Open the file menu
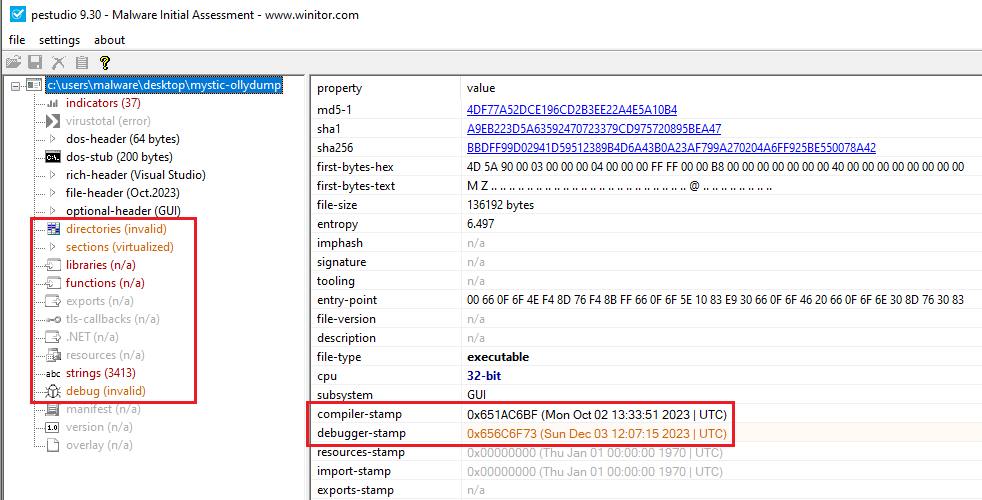Viewport: 982px width, 500px height. [x=17, y=40]
